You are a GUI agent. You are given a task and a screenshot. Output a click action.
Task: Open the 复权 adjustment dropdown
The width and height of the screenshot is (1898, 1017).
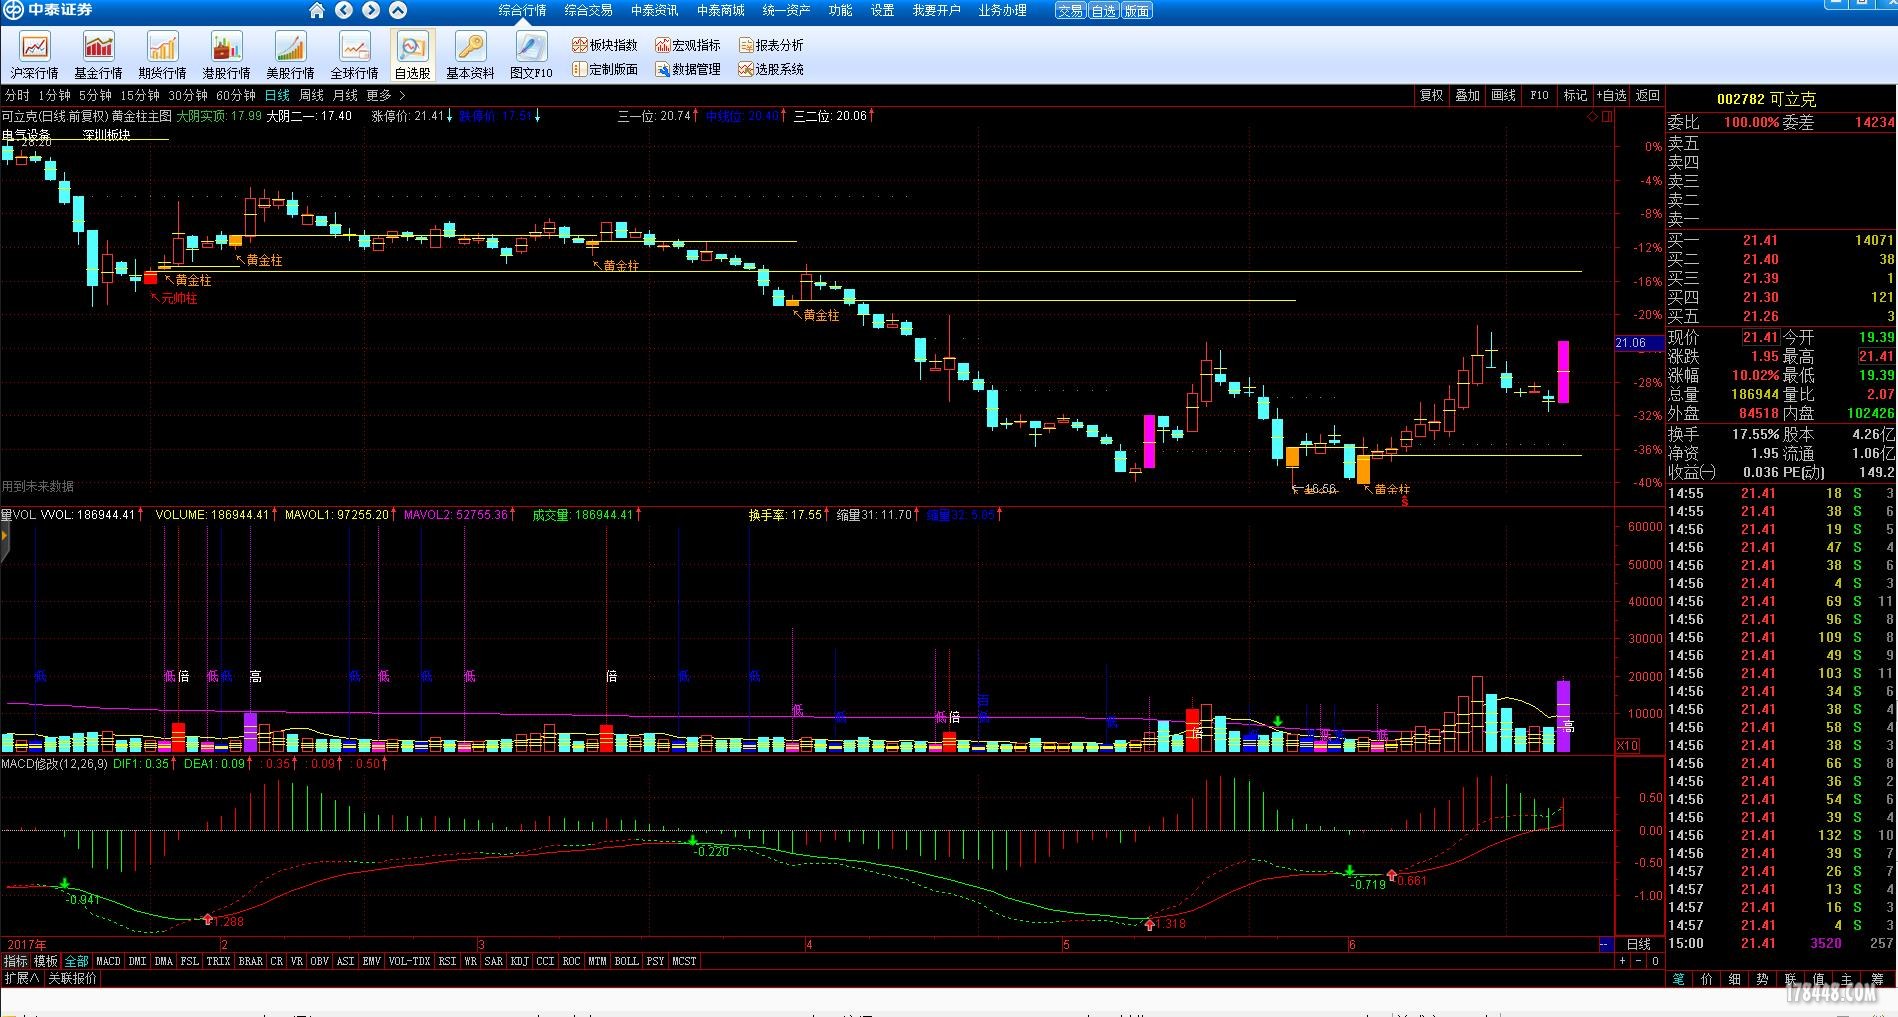click(1431, 95)
